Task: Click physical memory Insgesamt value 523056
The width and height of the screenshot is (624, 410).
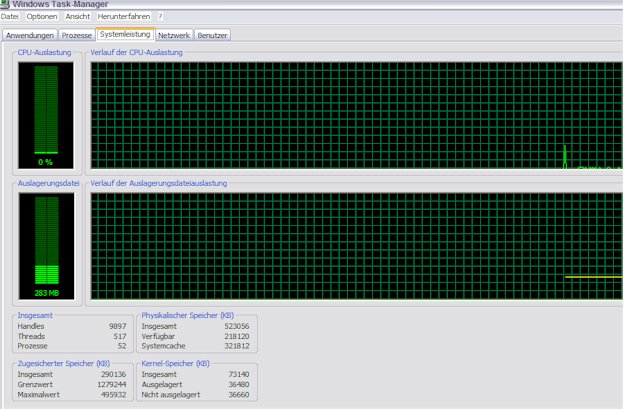Action: coord(237,326)
